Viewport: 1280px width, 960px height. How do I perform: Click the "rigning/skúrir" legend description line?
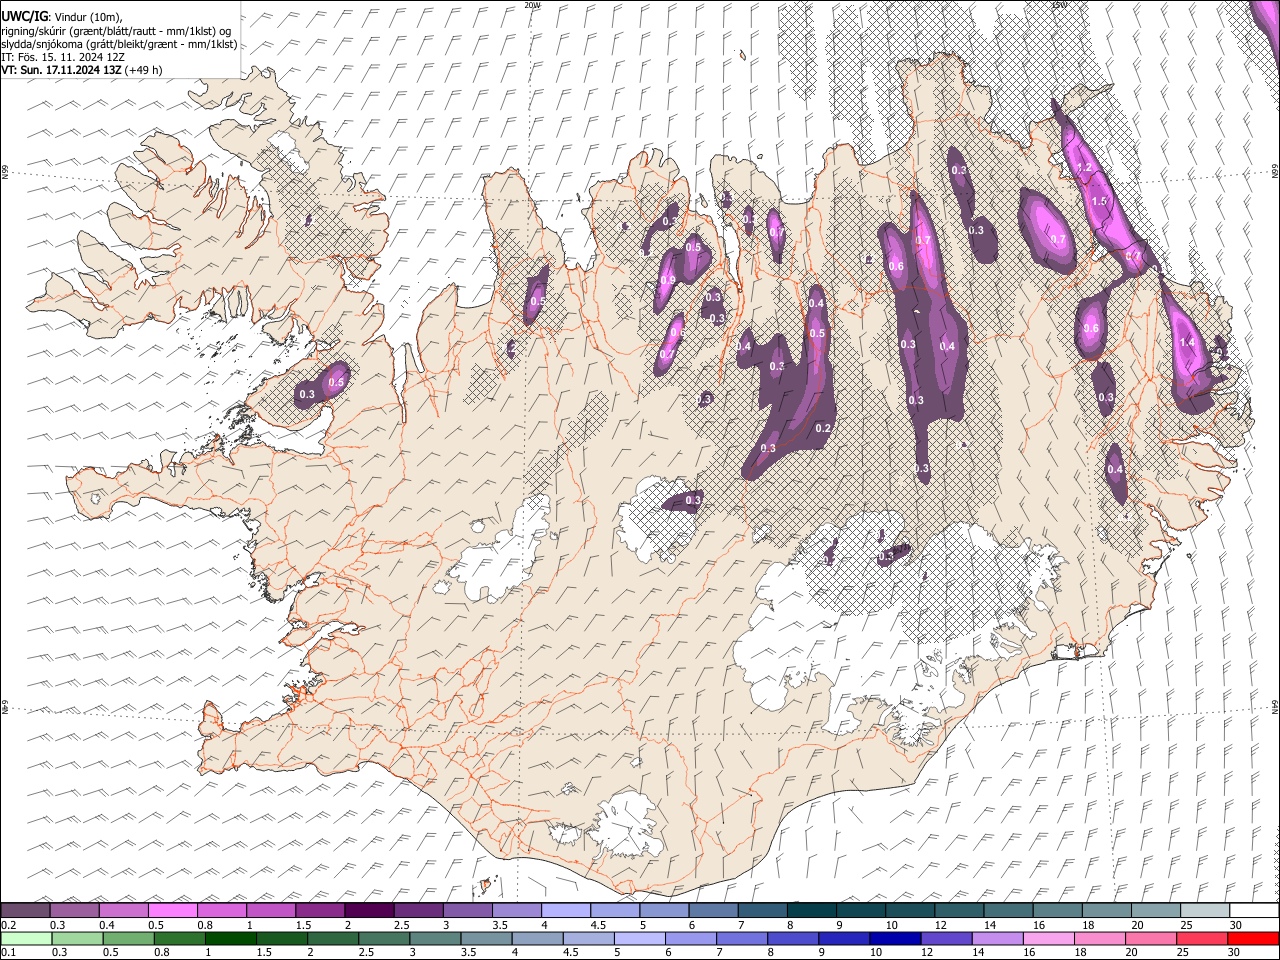(x=117, y=31)
